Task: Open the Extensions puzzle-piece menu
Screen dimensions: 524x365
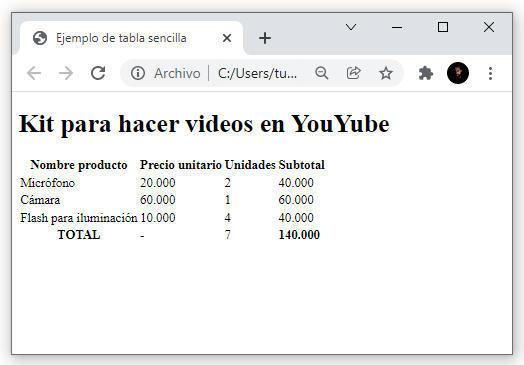Action: point(426,73)
